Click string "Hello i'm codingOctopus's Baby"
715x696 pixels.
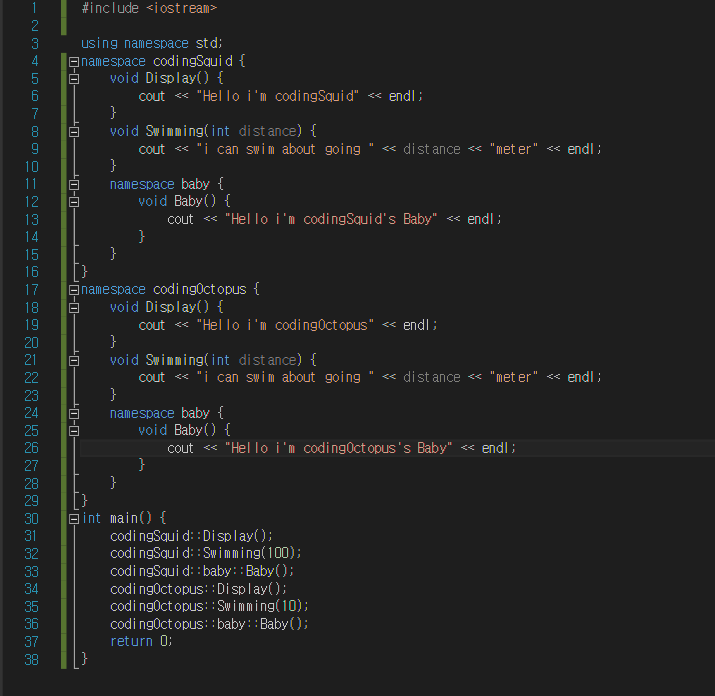click(338, 448)
